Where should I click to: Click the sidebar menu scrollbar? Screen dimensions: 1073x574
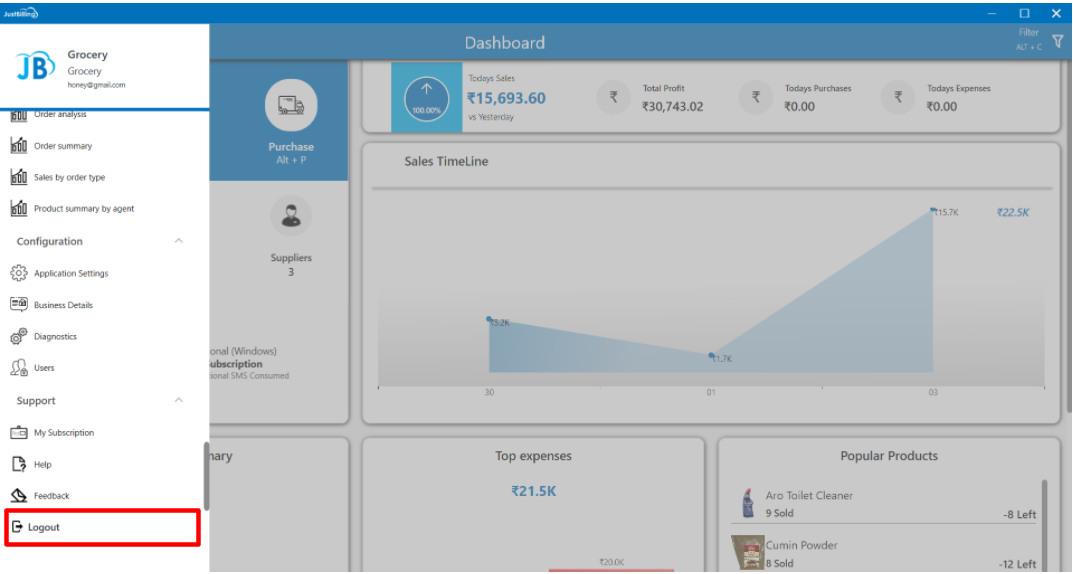206,476
